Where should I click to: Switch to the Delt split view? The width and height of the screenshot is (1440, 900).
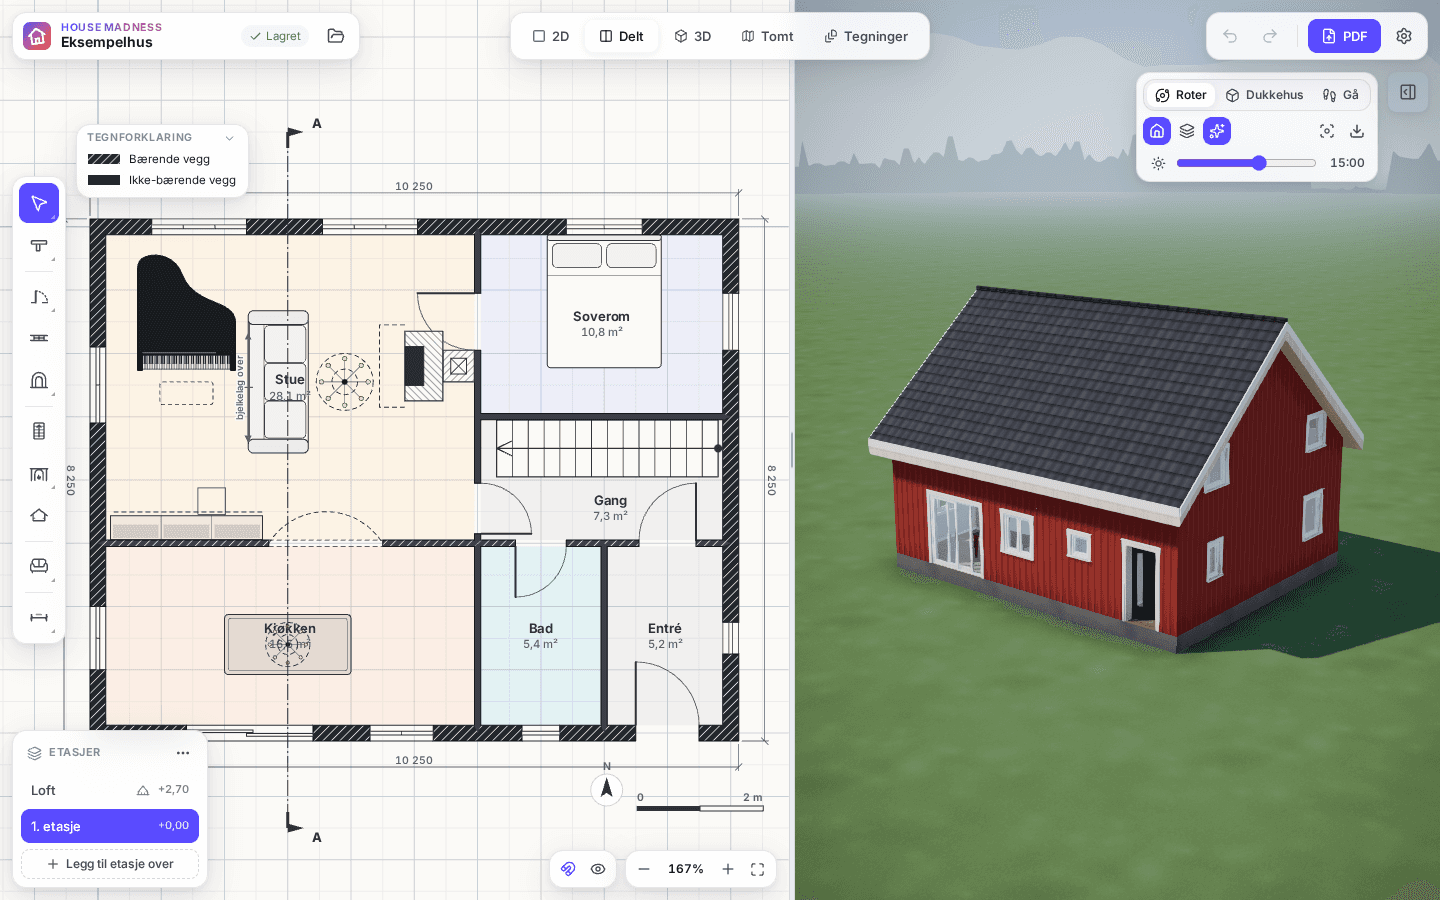[x=621, y=36]
